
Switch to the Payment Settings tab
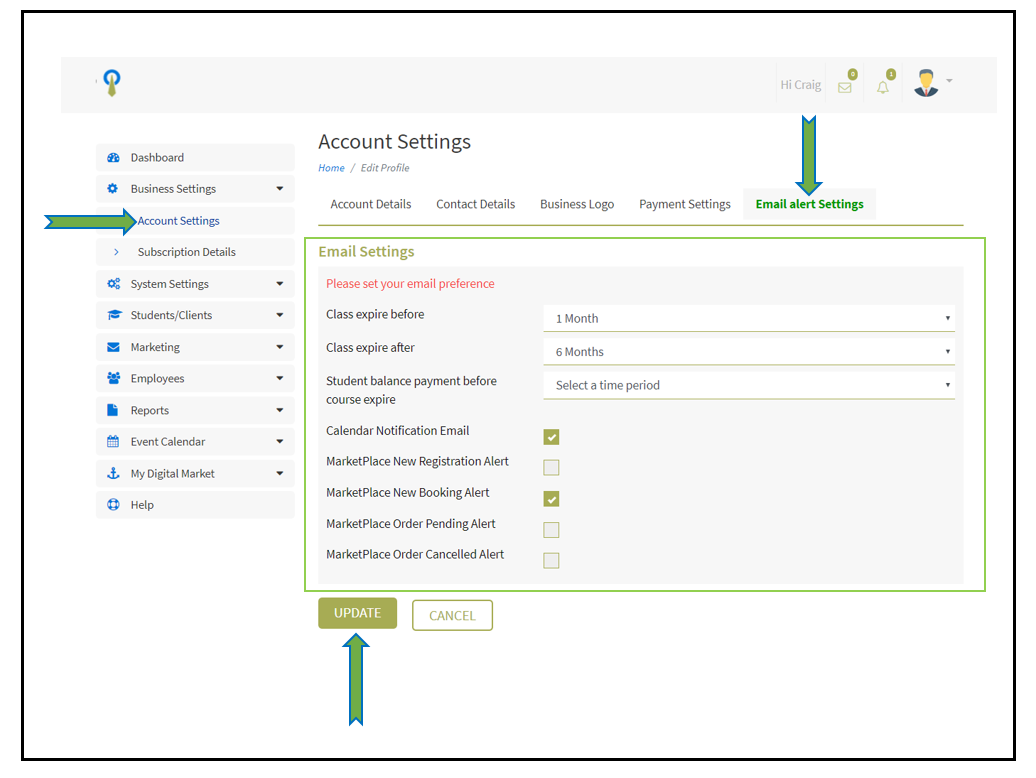tap(685, 204)
